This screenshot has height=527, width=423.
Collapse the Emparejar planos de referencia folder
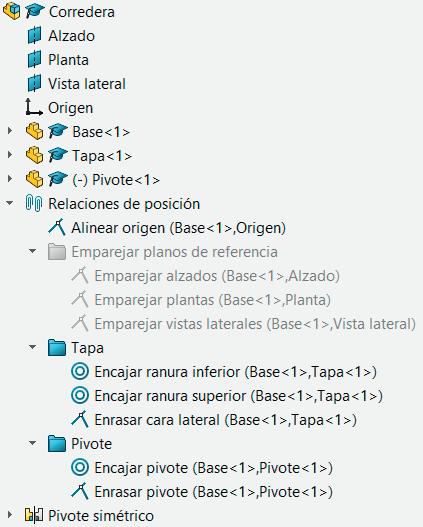tap(33, 251)
